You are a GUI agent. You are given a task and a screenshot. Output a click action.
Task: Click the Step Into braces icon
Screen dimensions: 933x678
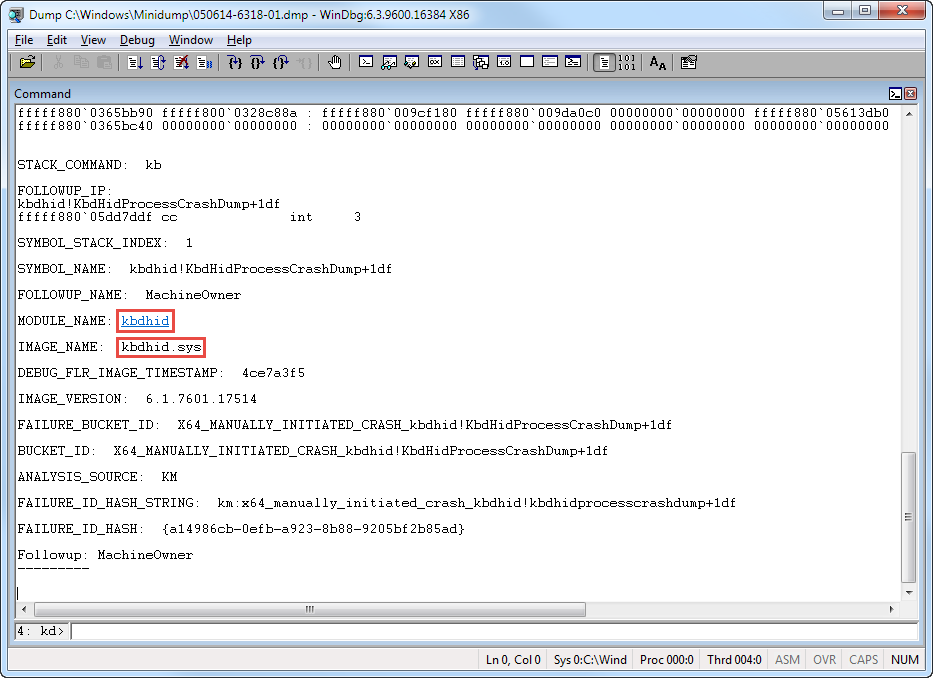235,62
